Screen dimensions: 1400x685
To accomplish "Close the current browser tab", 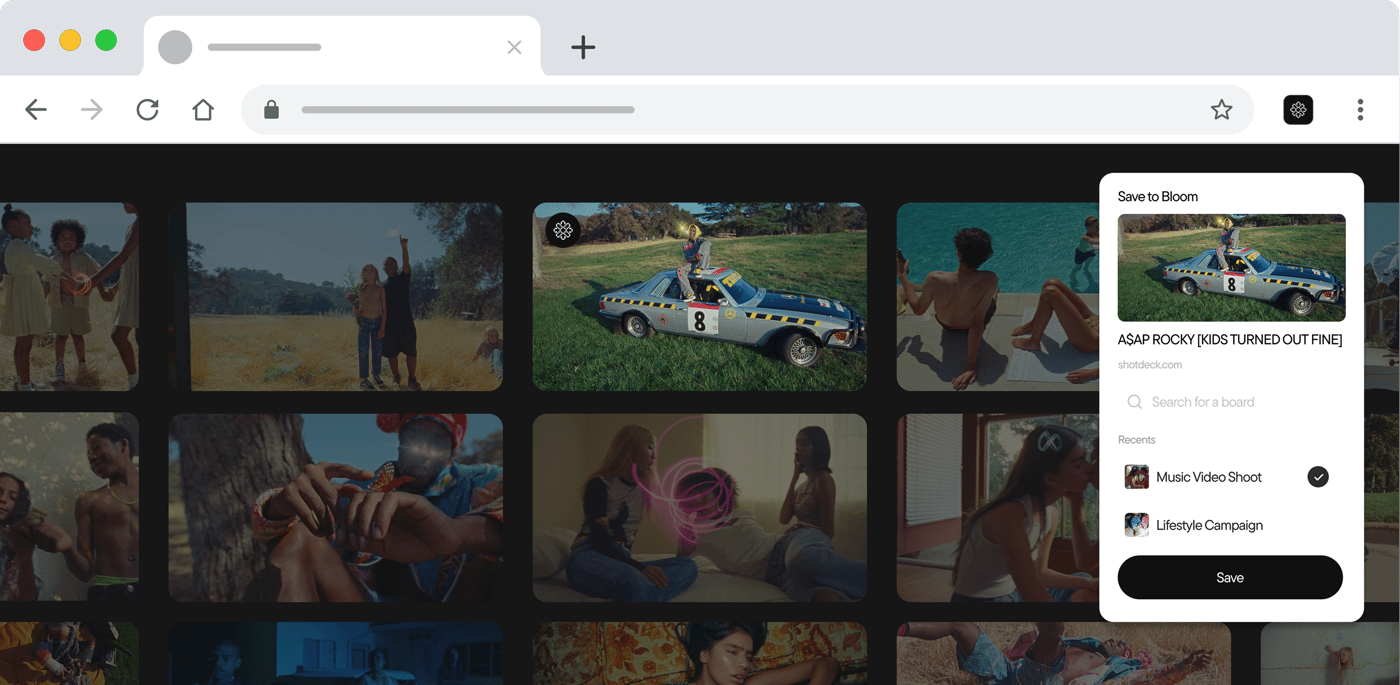I will pyautogui.click(x=514, y=47).
